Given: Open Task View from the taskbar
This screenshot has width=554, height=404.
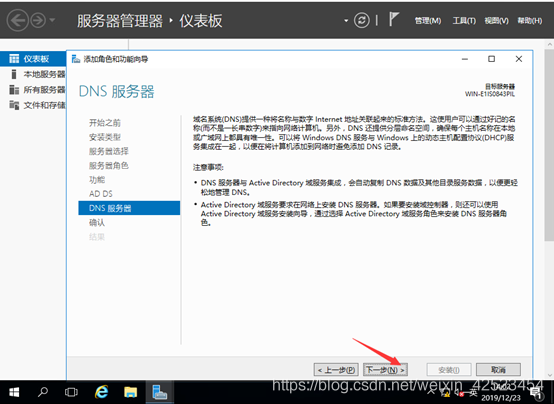Looking at the screenshot, I should coord(71,392).
